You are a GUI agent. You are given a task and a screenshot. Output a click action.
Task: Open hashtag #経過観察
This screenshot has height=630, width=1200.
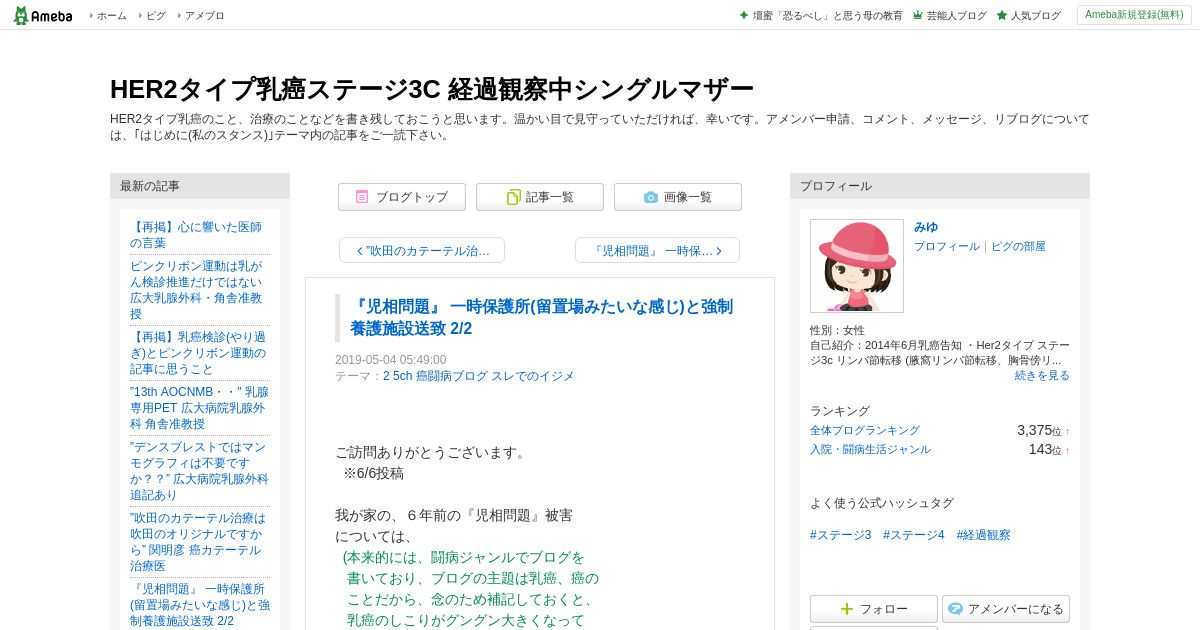click(984, 535)
